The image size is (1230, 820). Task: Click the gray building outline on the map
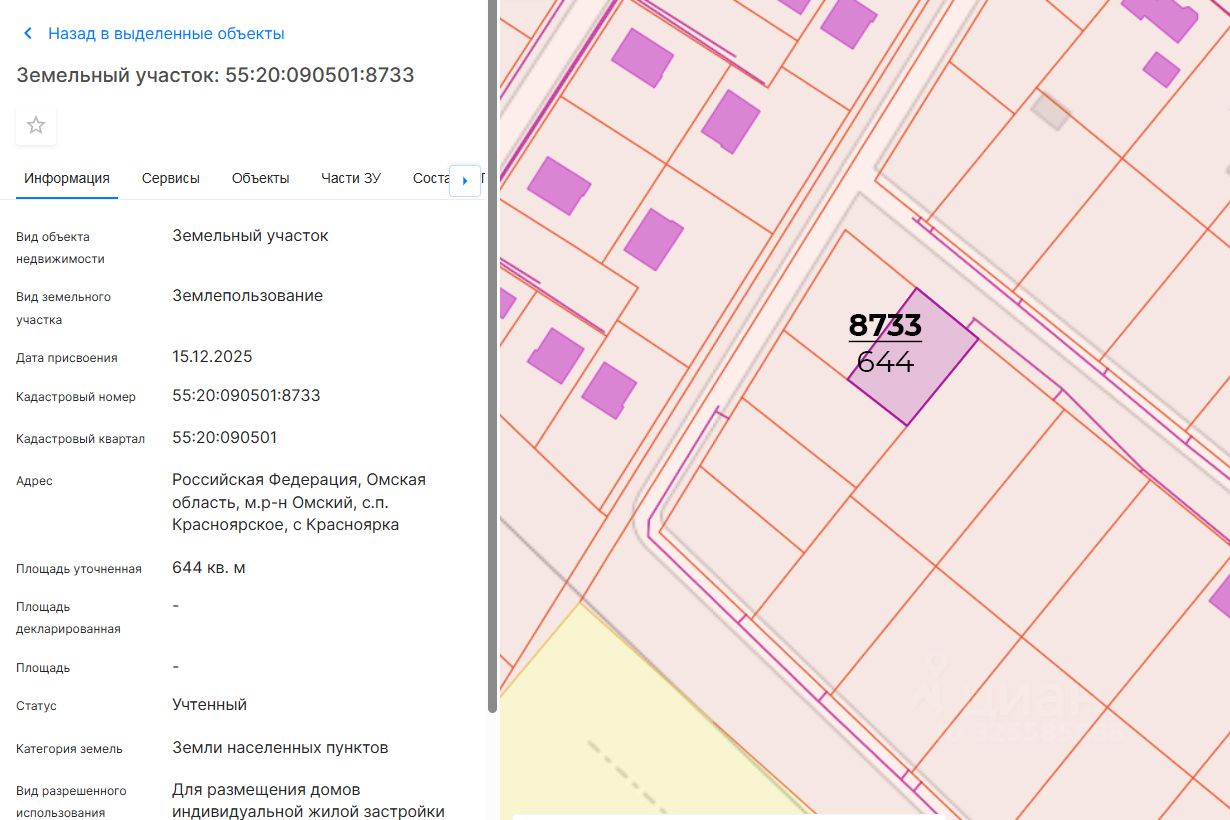point(1050,109)
